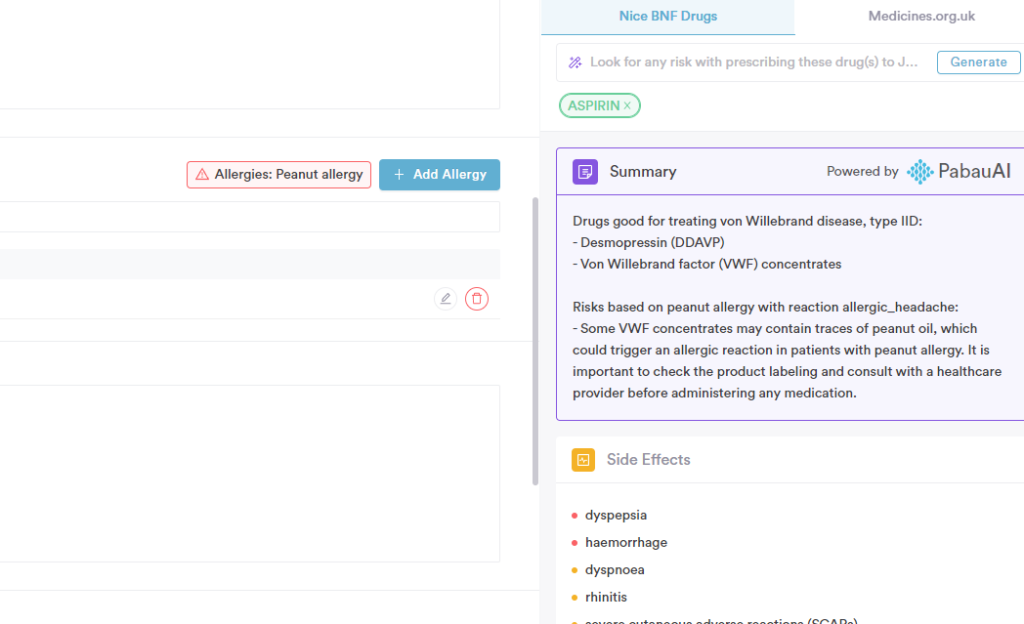Click the PabauAI logo
This screenshot has width=1024, height=624.
click(x=958, y=171)
